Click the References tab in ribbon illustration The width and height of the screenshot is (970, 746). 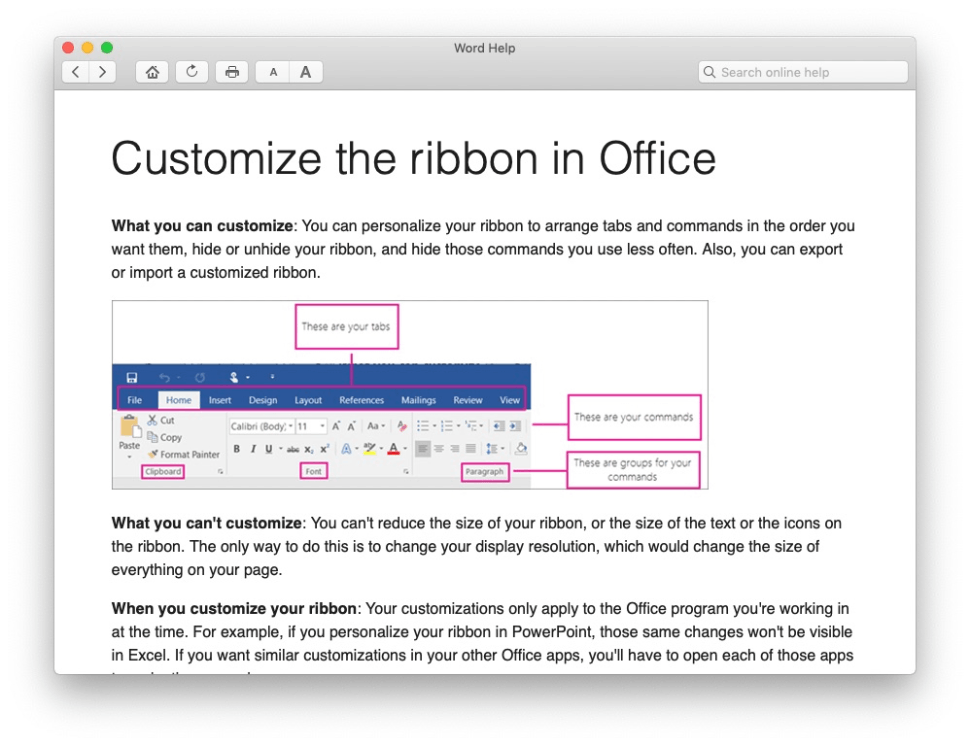tap(361, 400)
